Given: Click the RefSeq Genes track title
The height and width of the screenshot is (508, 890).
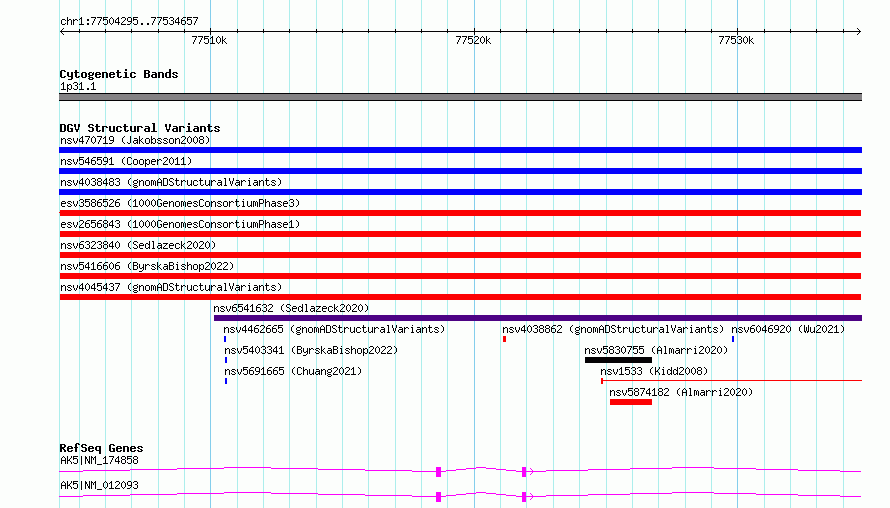Looking at the screenshot, I should tap(101, 448).
